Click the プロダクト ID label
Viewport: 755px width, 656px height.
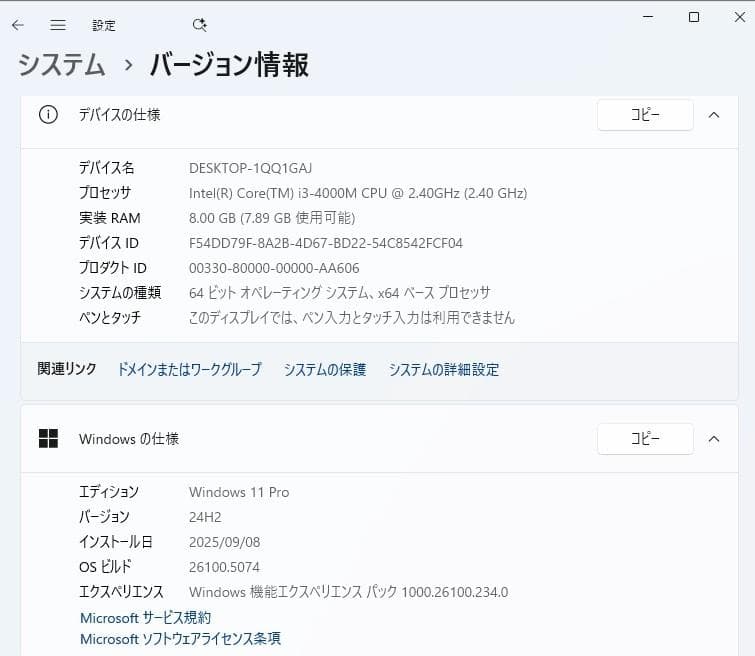(x=113, y=268)
